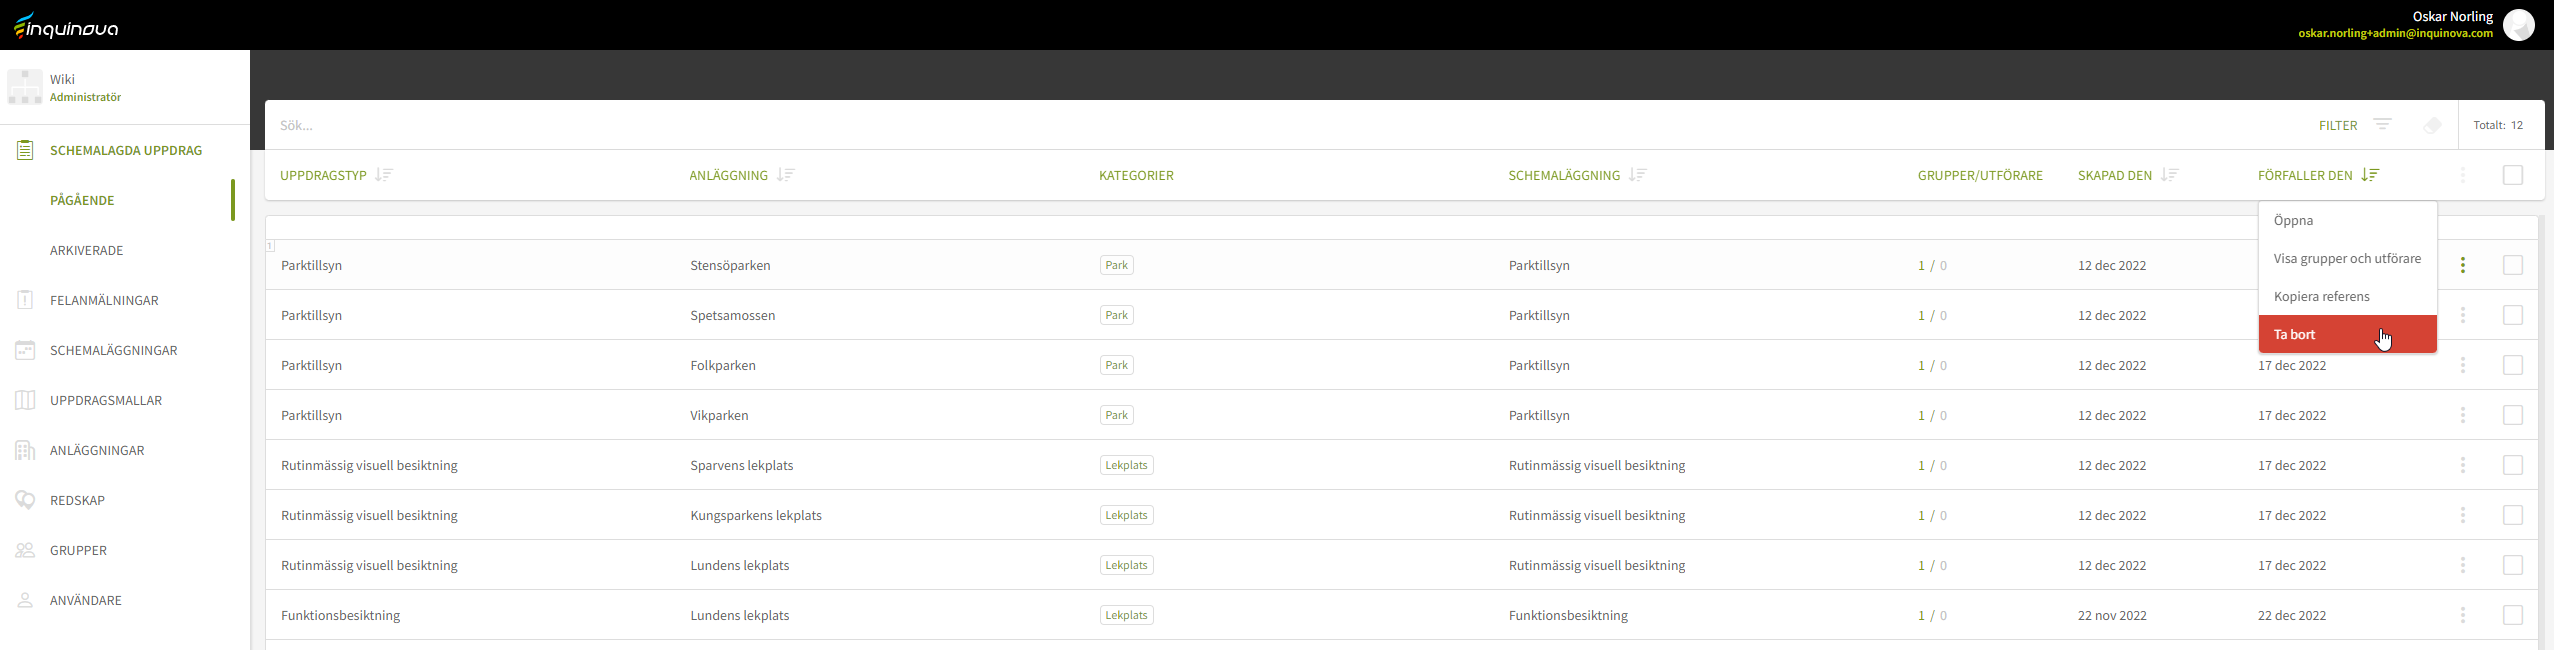Toggle the select-all checkbox in the header row
Viewport: 2554px width, 650px height.
2512,175
